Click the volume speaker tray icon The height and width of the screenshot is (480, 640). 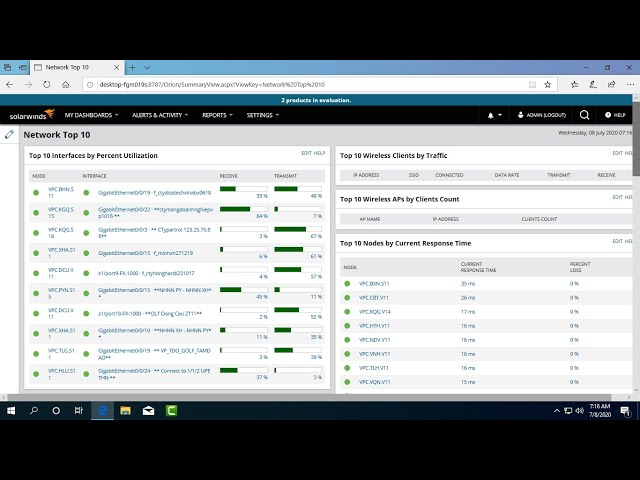[579, 411]
